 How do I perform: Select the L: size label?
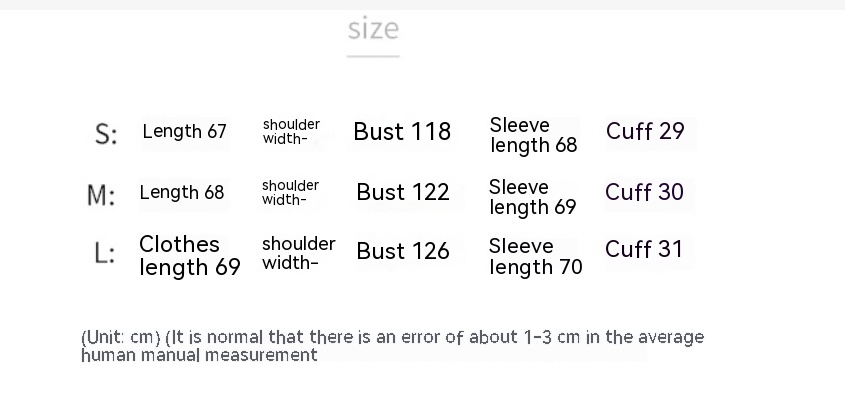(x=105, y=254)
